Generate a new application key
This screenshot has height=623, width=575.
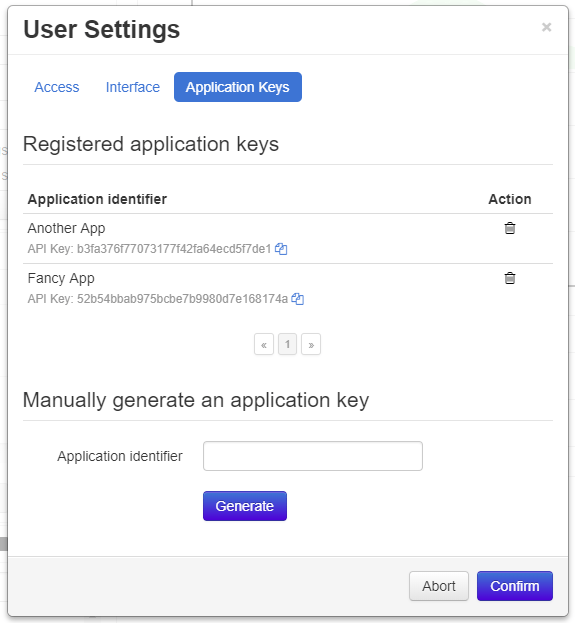tap(245, 506)
